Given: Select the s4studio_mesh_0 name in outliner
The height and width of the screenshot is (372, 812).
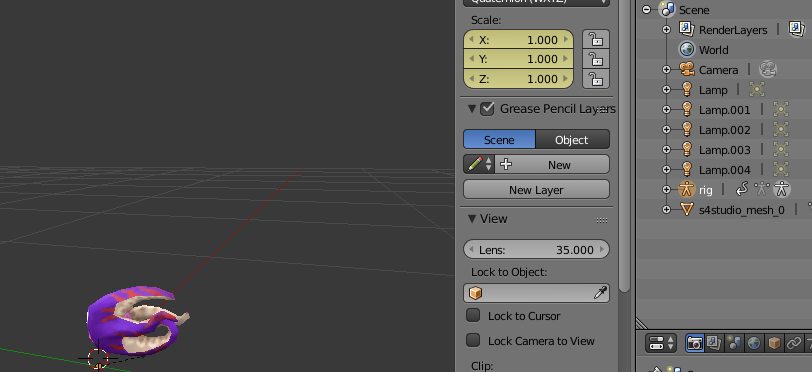Looking at the screenshot, I should click(741, 210).
